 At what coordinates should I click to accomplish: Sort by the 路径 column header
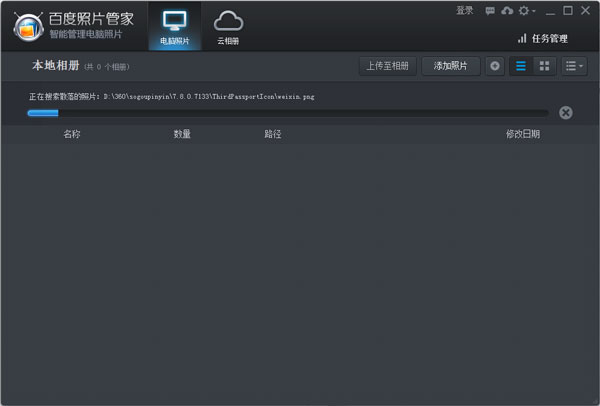coord(273,134)
